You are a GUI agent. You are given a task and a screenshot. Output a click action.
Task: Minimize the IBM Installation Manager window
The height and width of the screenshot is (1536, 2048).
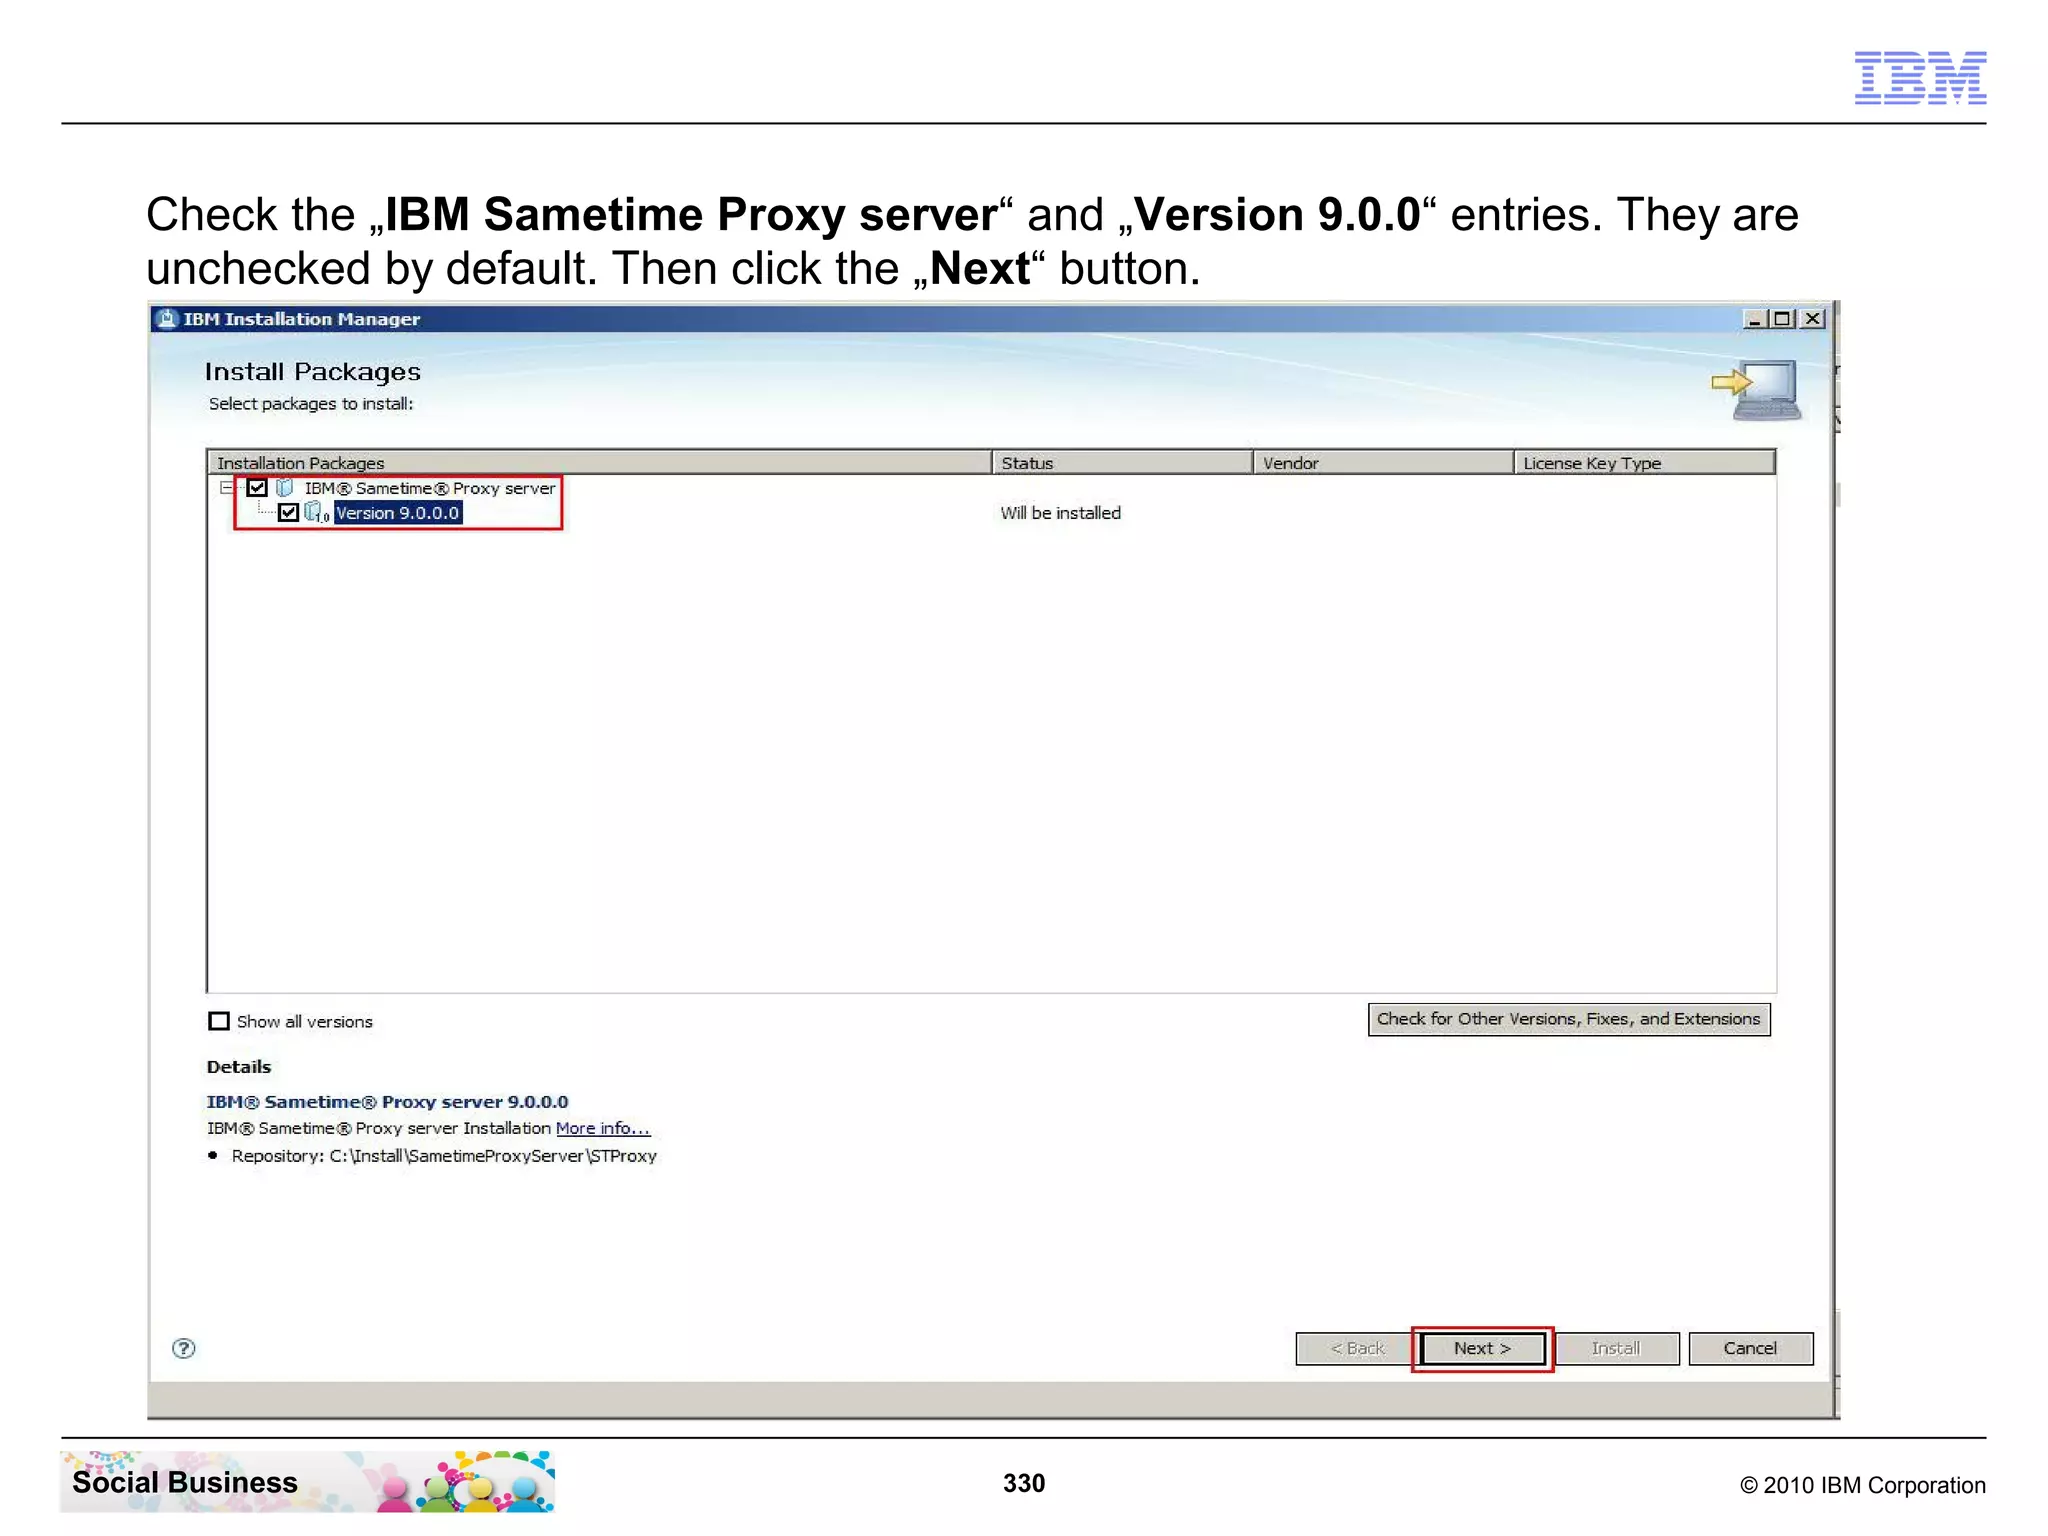1754,319
